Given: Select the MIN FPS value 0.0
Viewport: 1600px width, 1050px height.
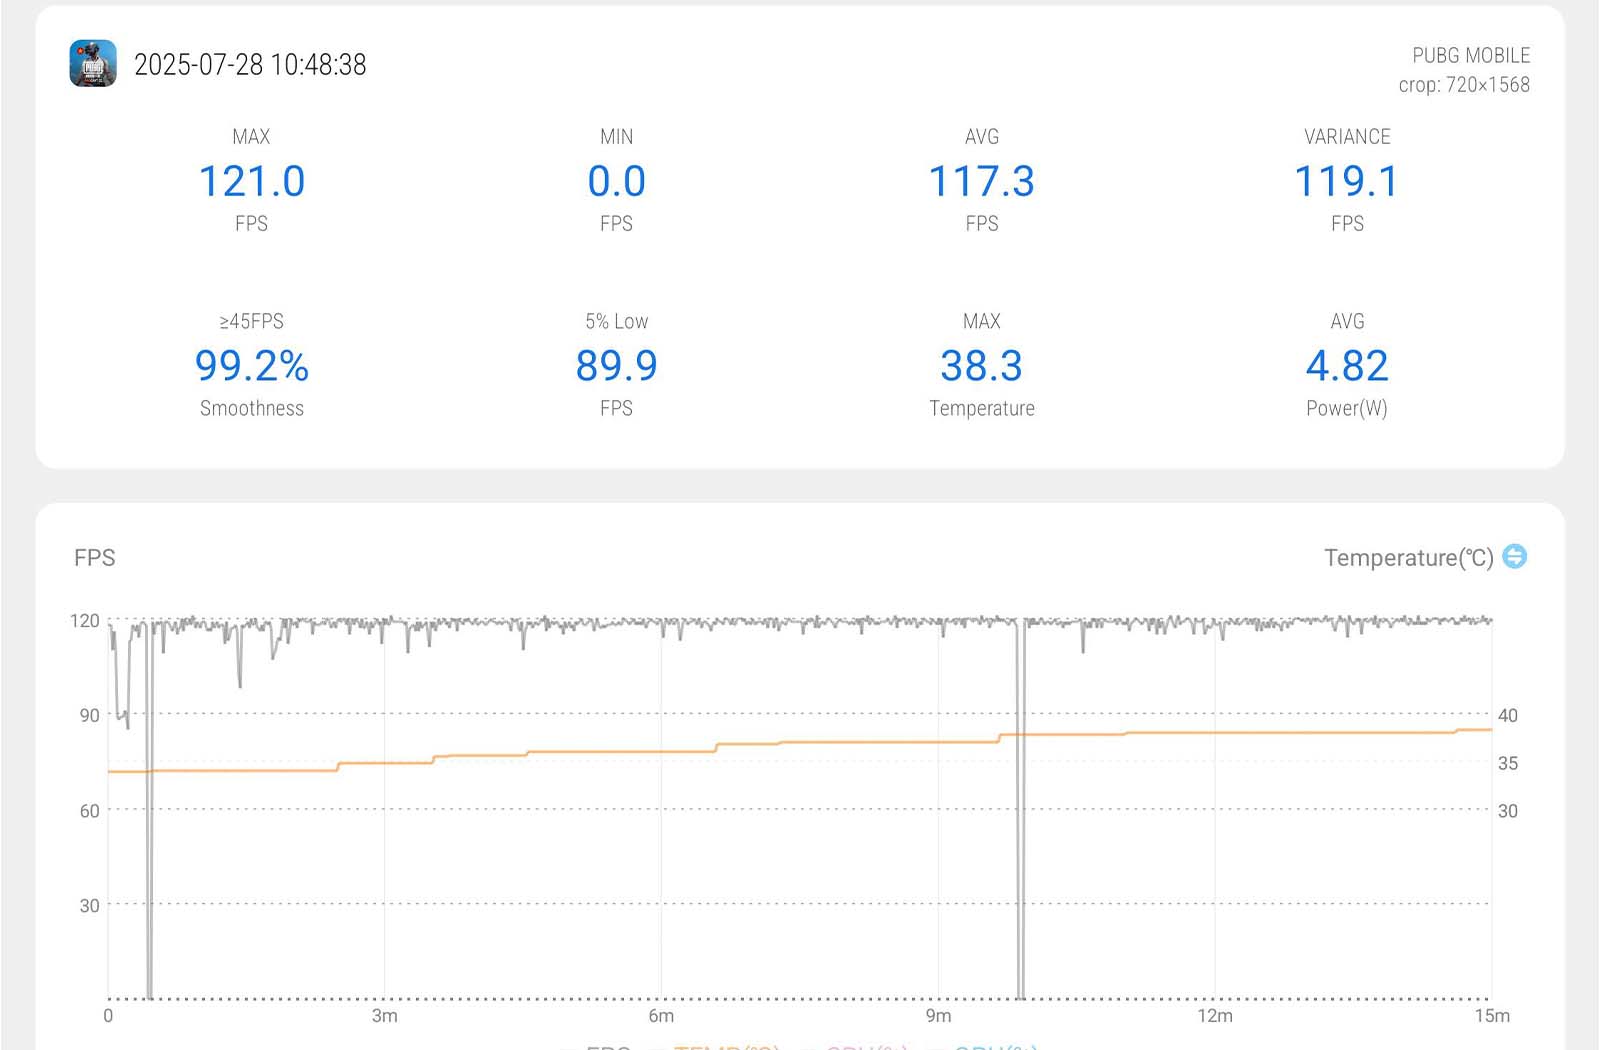Looking at the screenshot, I should 616,182.
